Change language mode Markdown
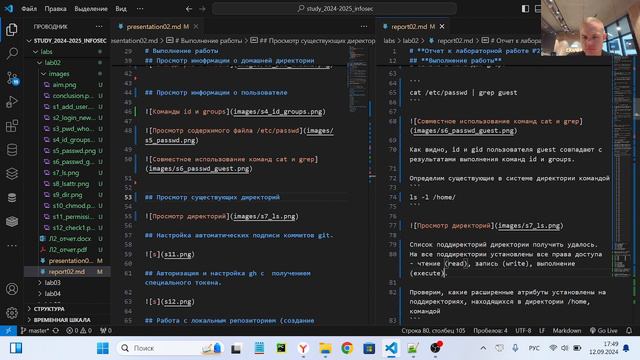 coord(567,331)
